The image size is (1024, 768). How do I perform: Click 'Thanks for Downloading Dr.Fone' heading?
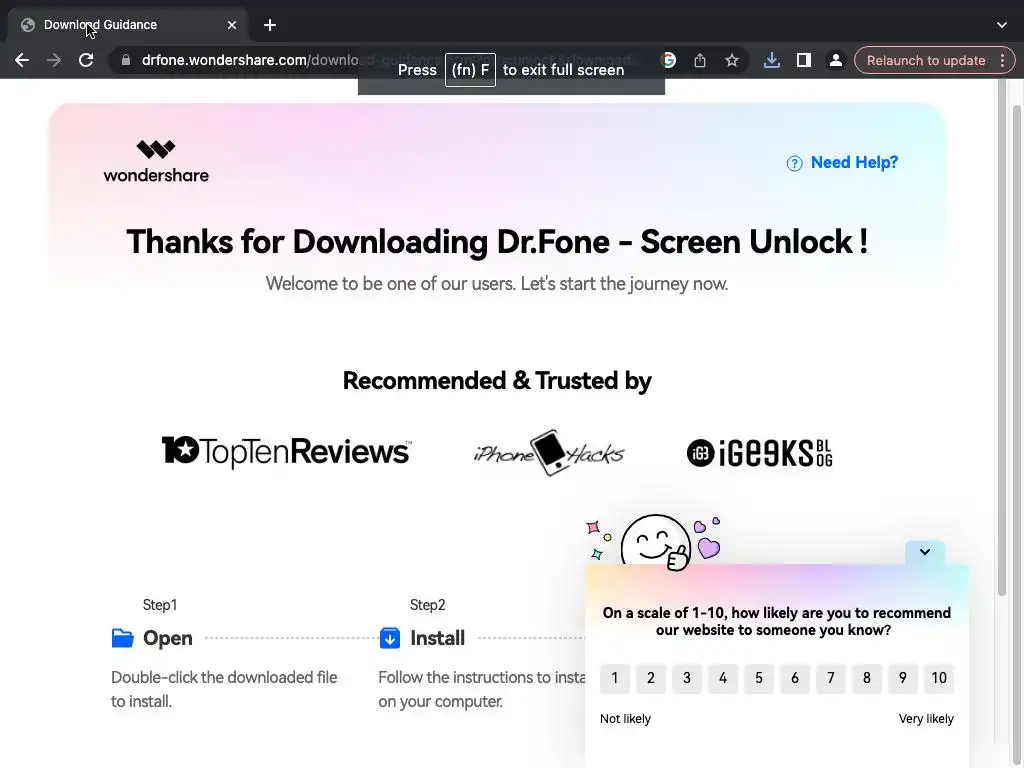tap(497, 242)
